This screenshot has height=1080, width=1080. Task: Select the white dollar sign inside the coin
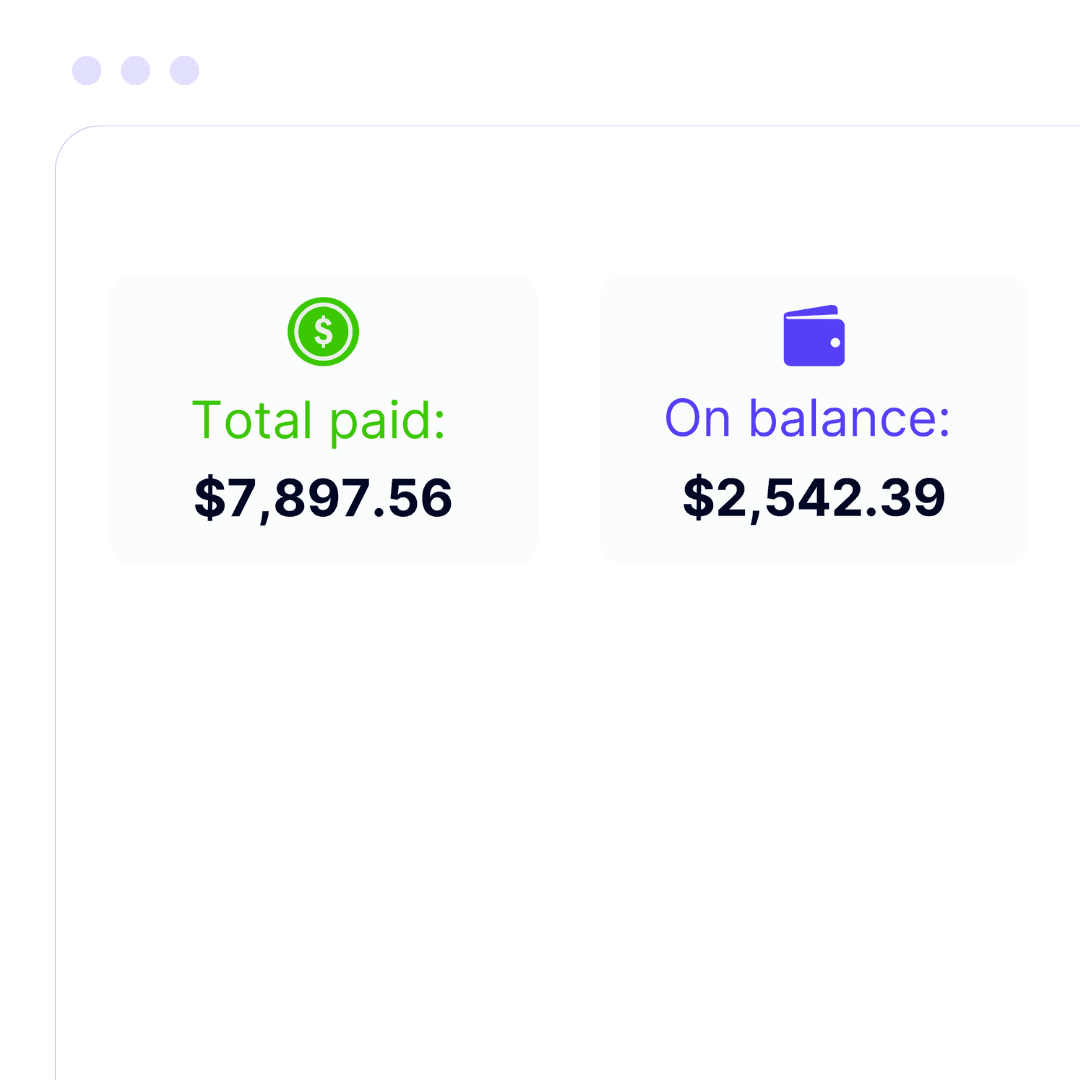(x=323, y=331)
